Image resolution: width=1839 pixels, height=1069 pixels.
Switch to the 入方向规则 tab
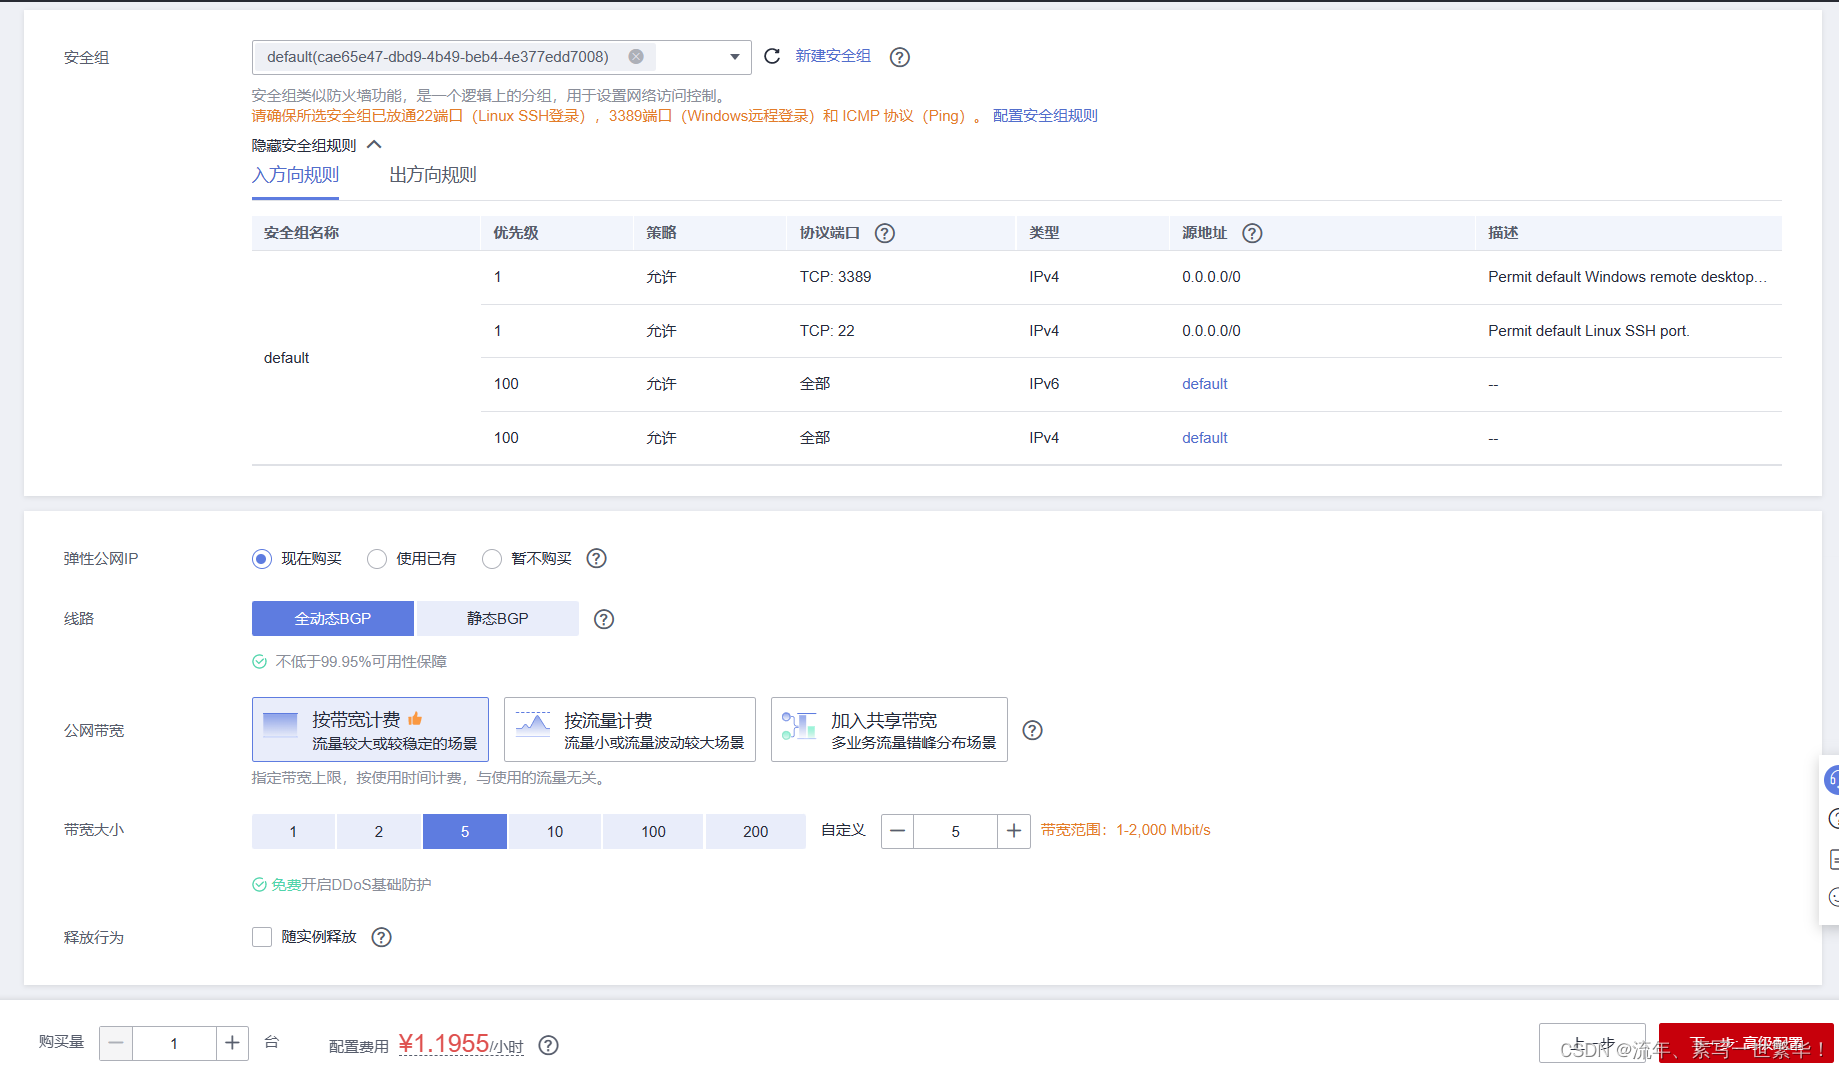(x=296, y=174)
